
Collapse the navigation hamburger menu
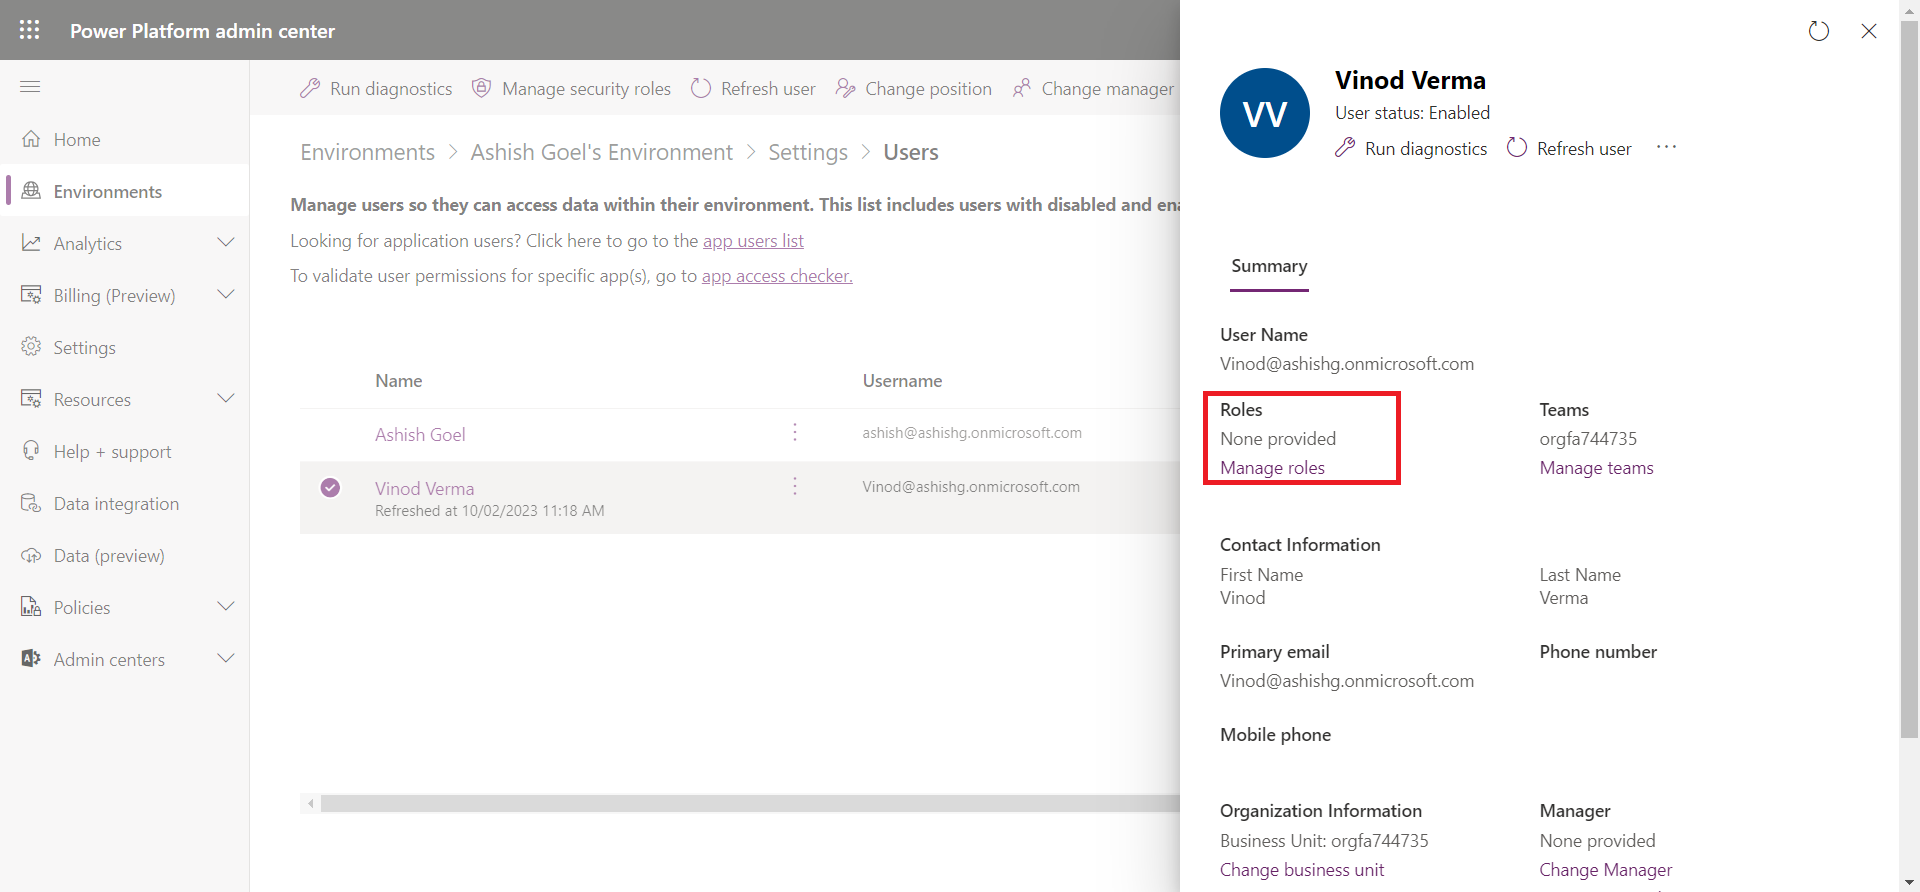[x=30, y=87]
